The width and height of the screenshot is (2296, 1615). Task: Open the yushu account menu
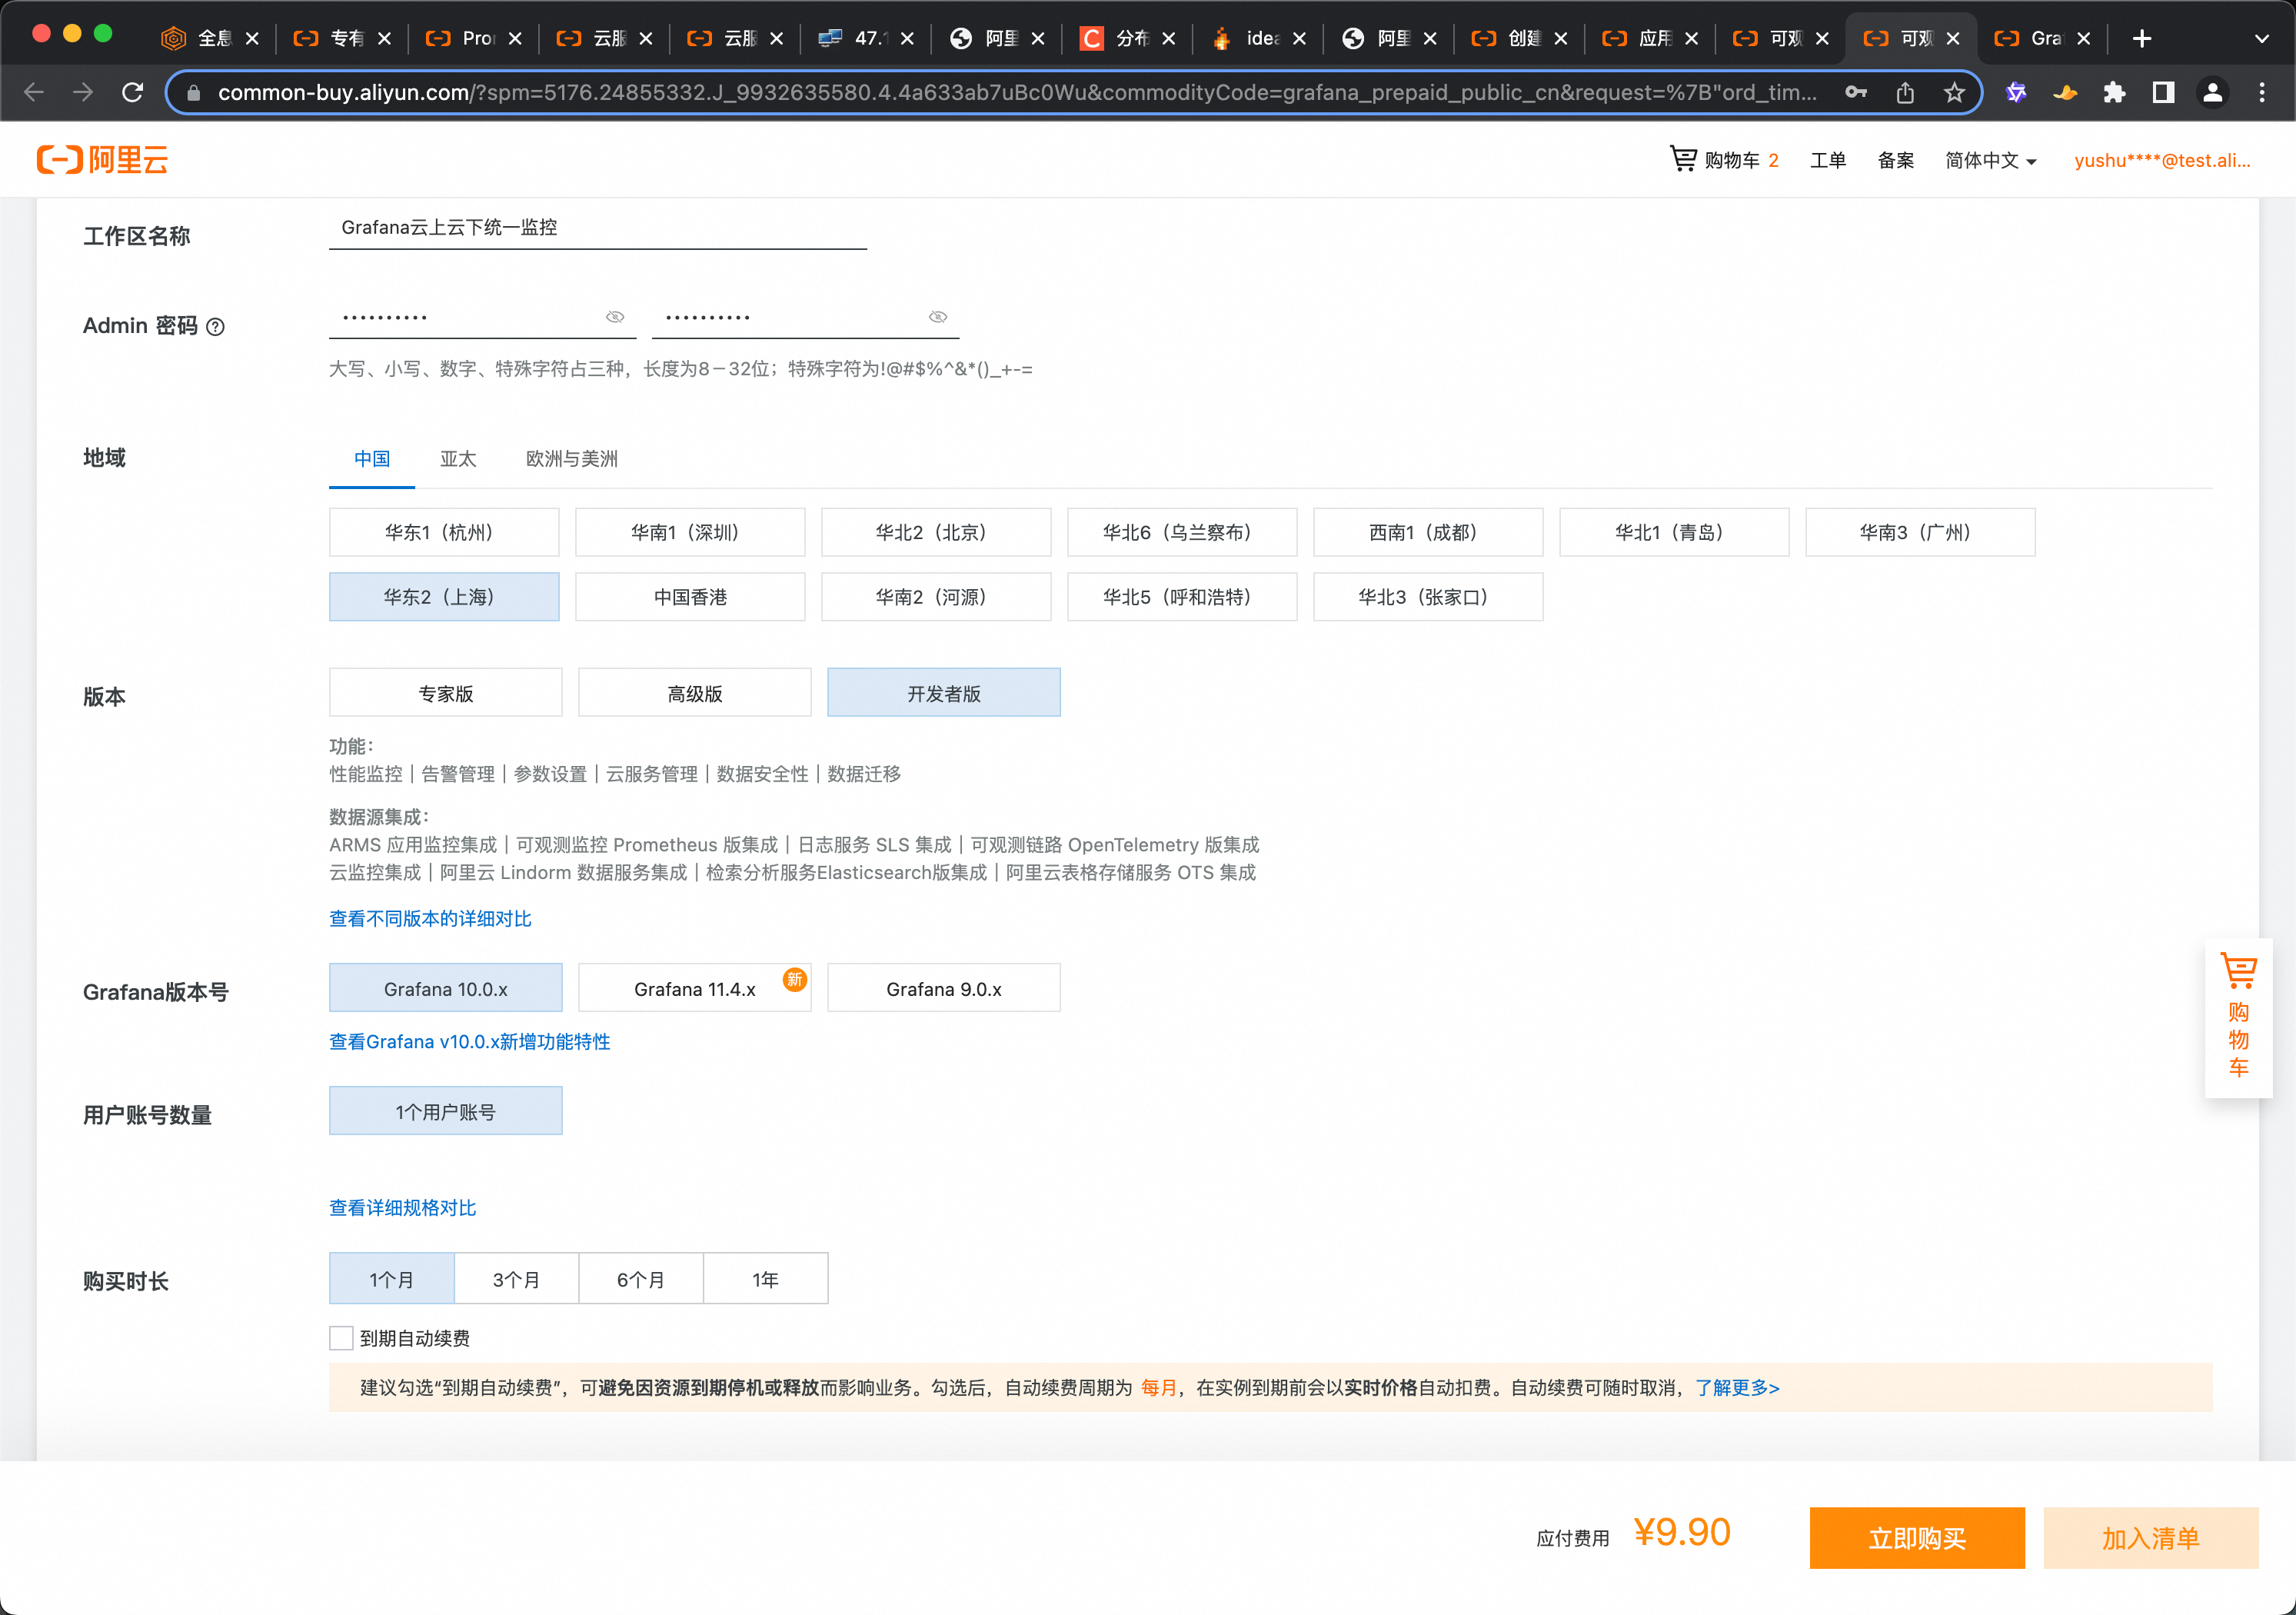click(2162, 160)
